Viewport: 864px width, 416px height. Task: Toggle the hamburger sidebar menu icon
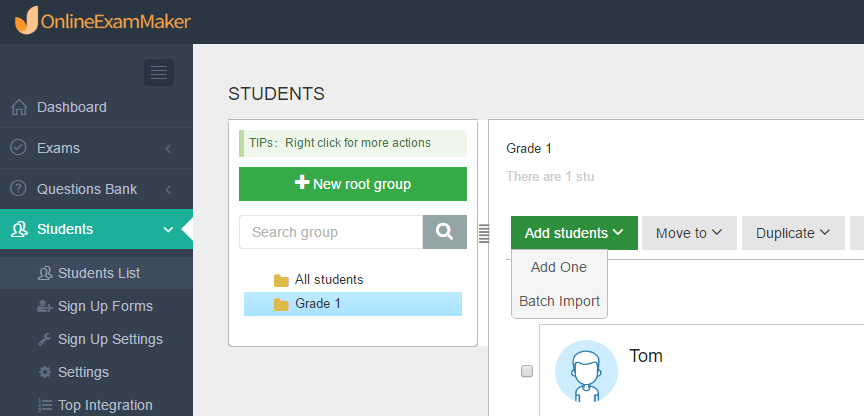click(x=159, y=72)
